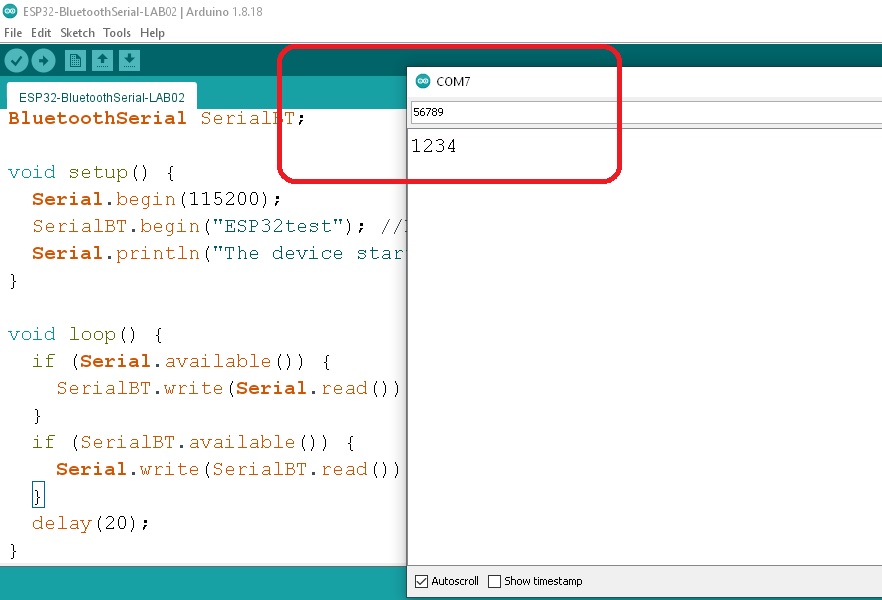The image size is (882, 600).
Task: Click the if (SerialBT.available()) line
Action: (193, 442)
